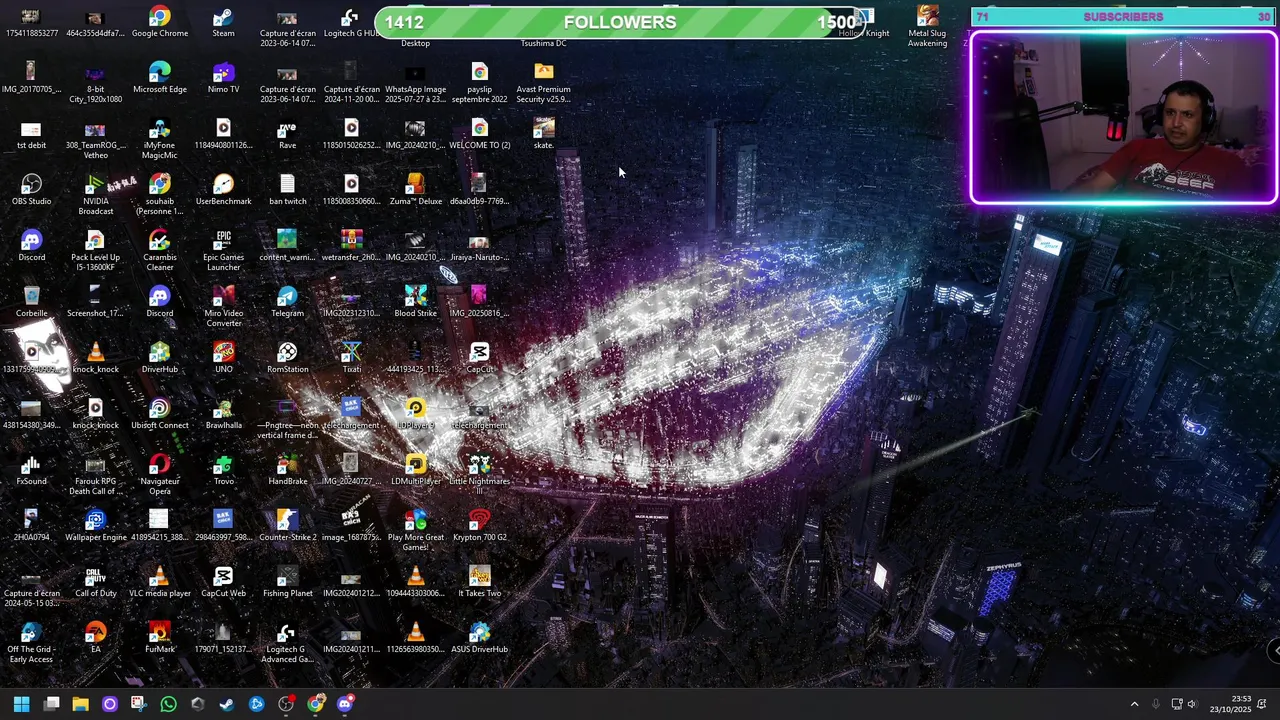
Task: Open iMyFone MagicMic shortcut
Action: 160,140
